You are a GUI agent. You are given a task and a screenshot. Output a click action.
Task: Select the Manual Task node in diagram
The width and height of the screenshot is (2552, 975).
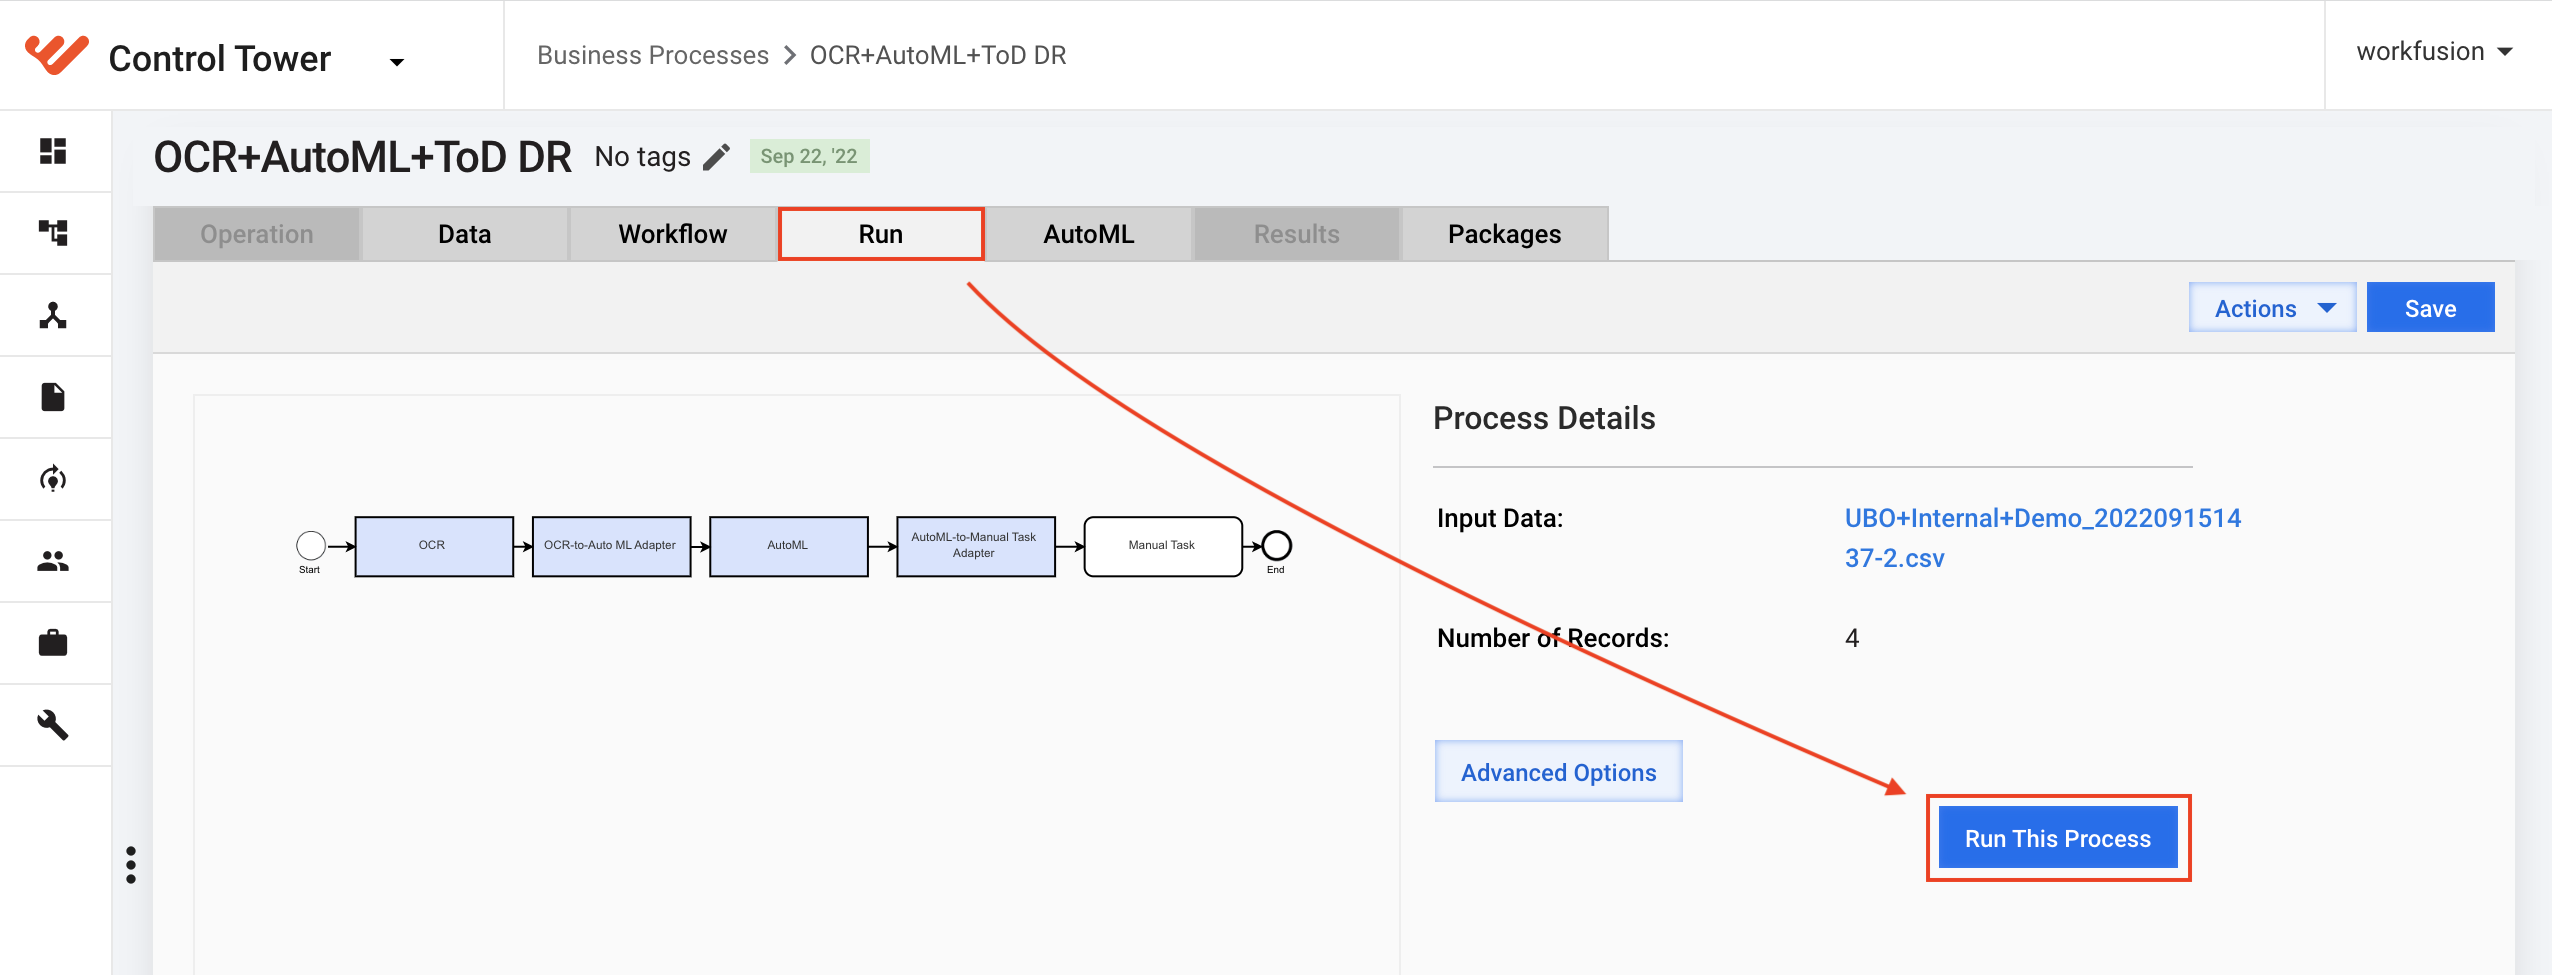pyautogui.click(x=1163, y=546)
